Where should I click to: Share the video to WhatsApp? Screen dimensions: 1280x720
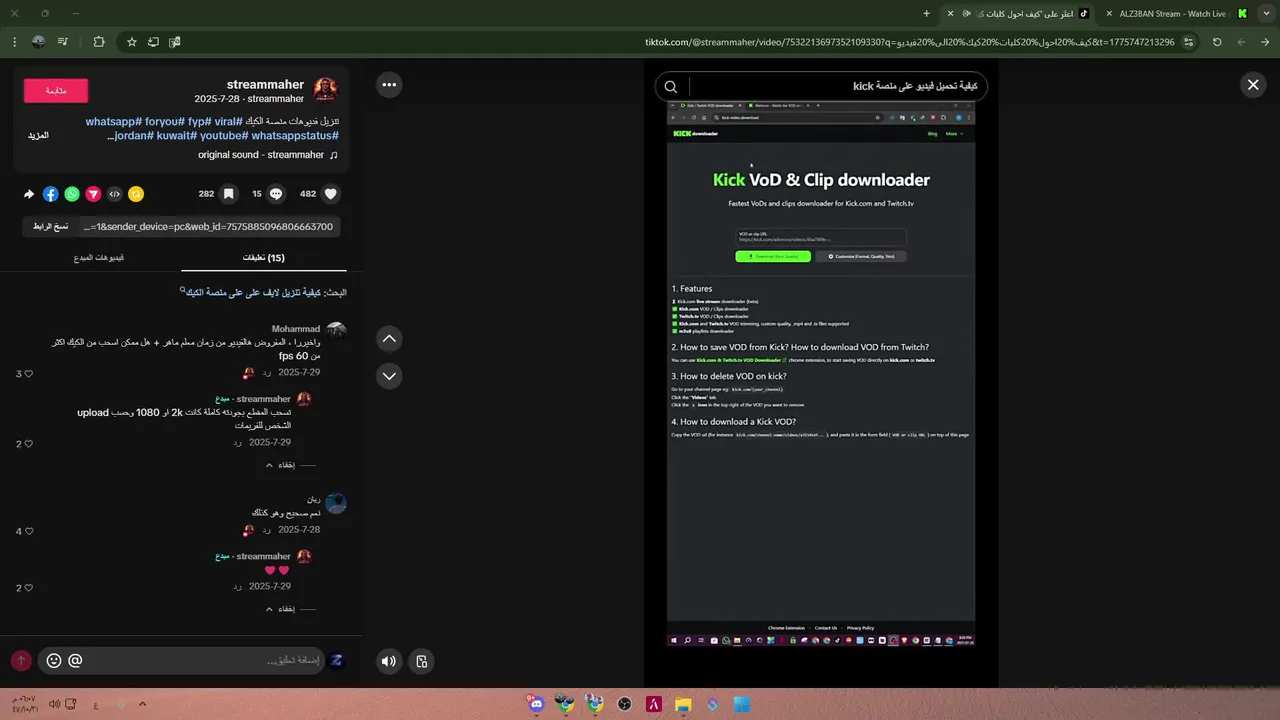point(72,194)
